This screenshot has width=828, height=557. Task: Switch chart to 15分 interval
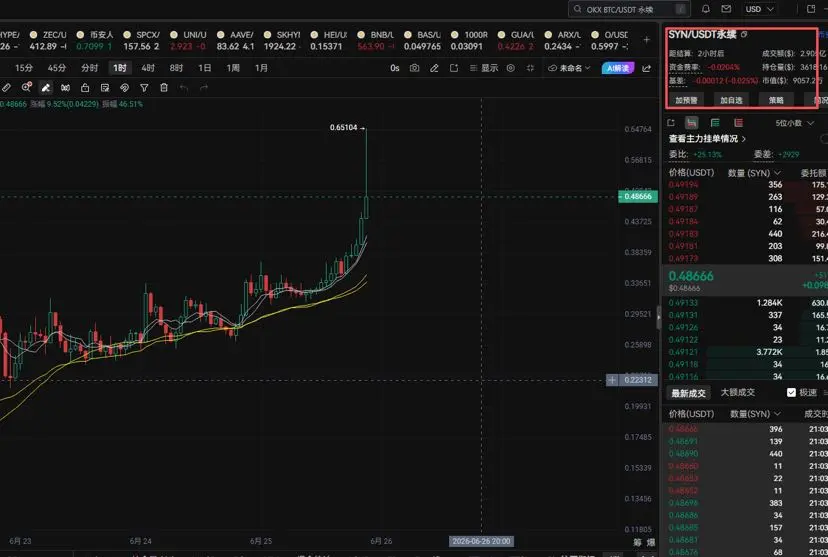(x=23, y=68)
